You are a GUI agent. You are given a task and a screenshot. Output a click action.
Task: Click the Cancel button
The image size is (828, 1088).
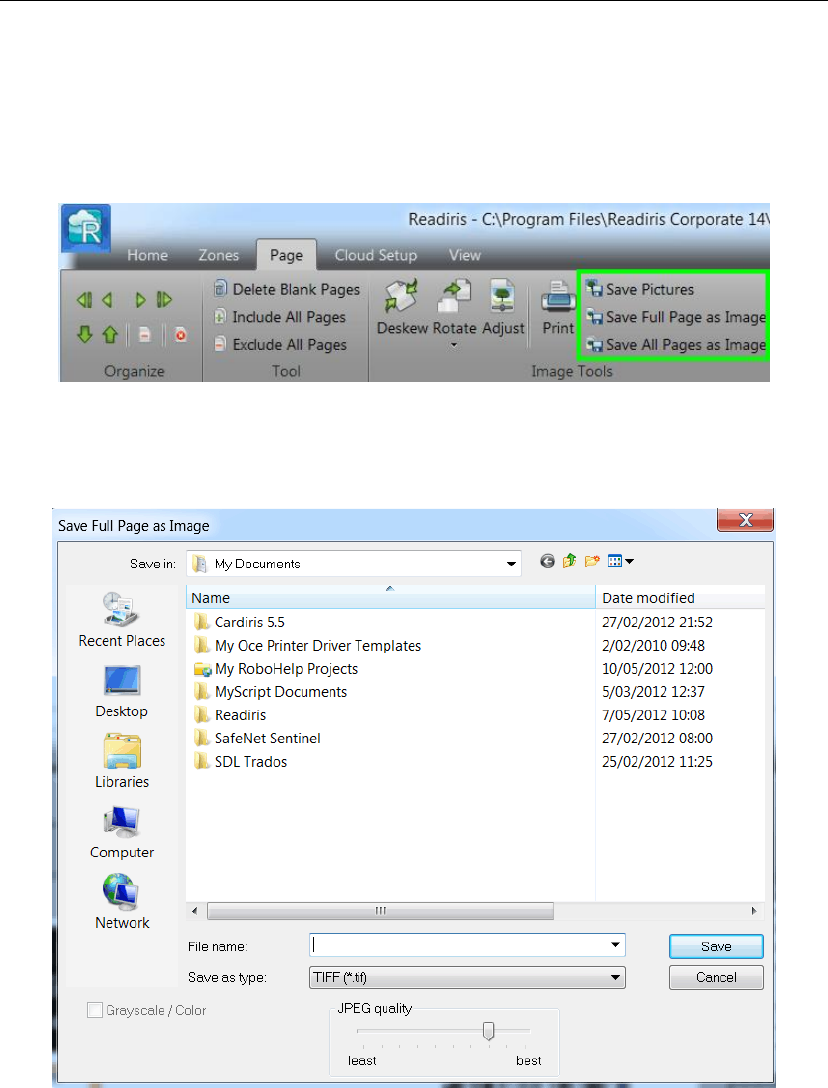click(716, 978)
